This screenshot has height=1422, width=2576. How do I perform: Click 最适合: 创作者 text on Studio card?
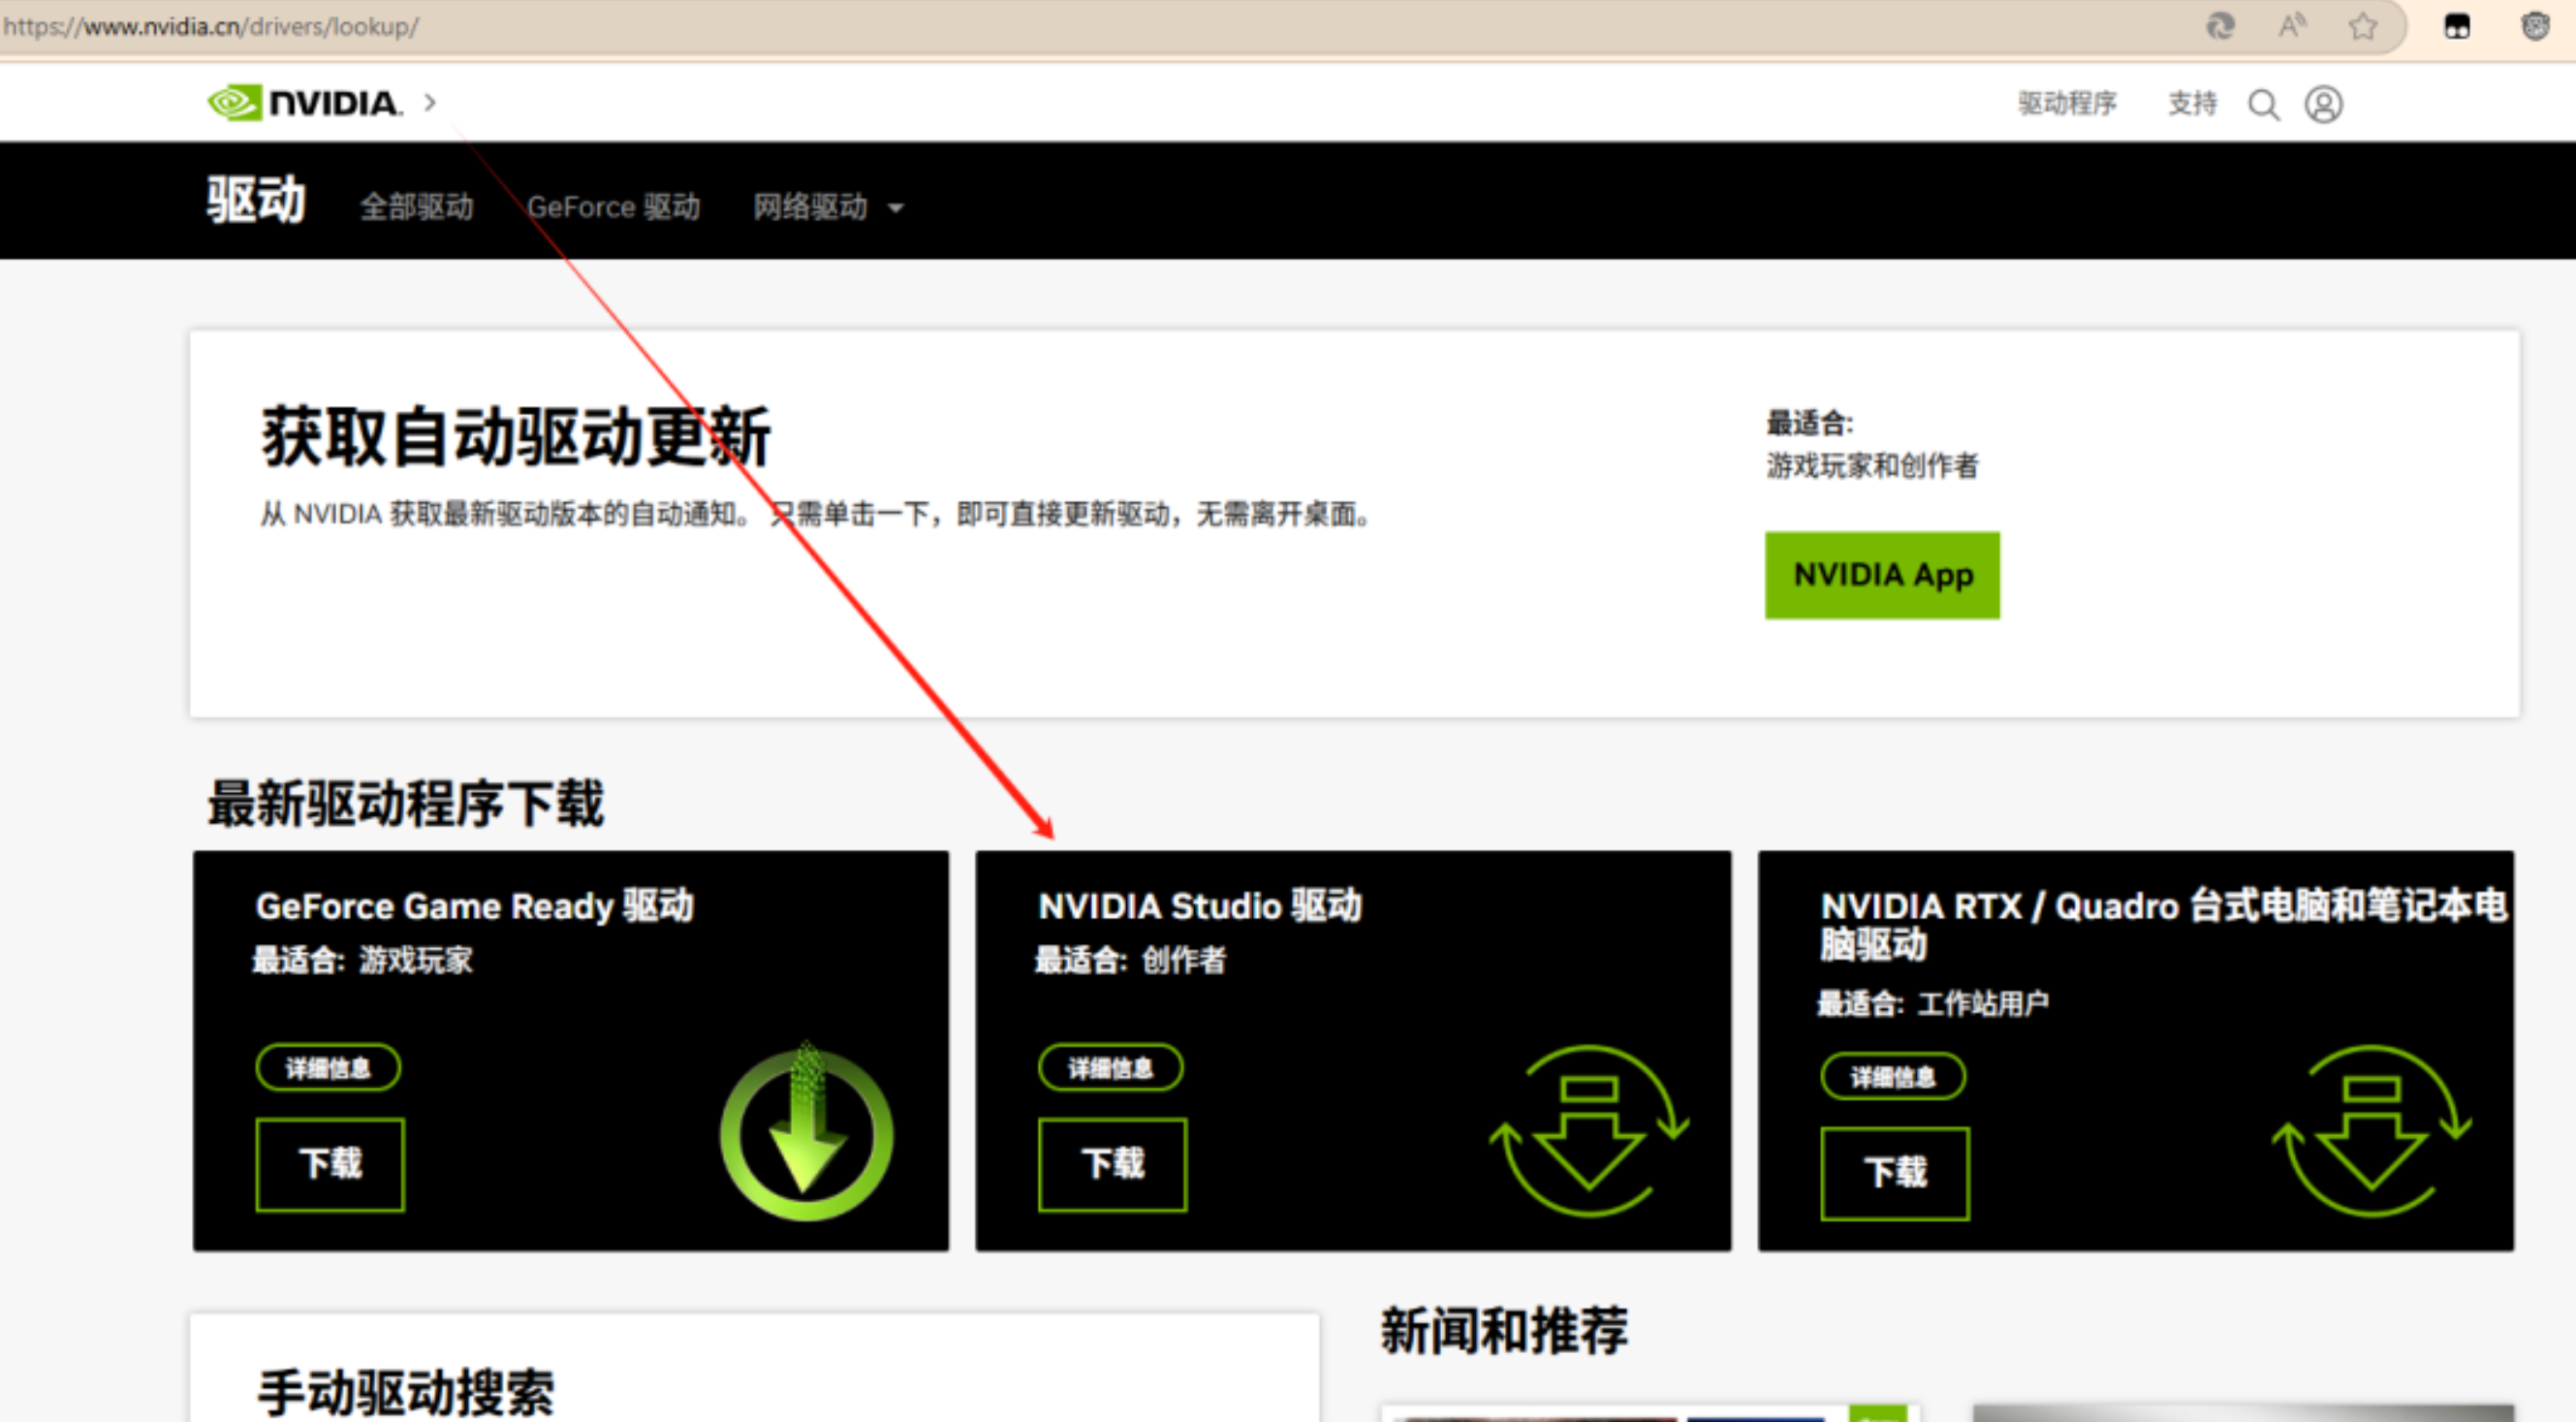point(1130,960)
